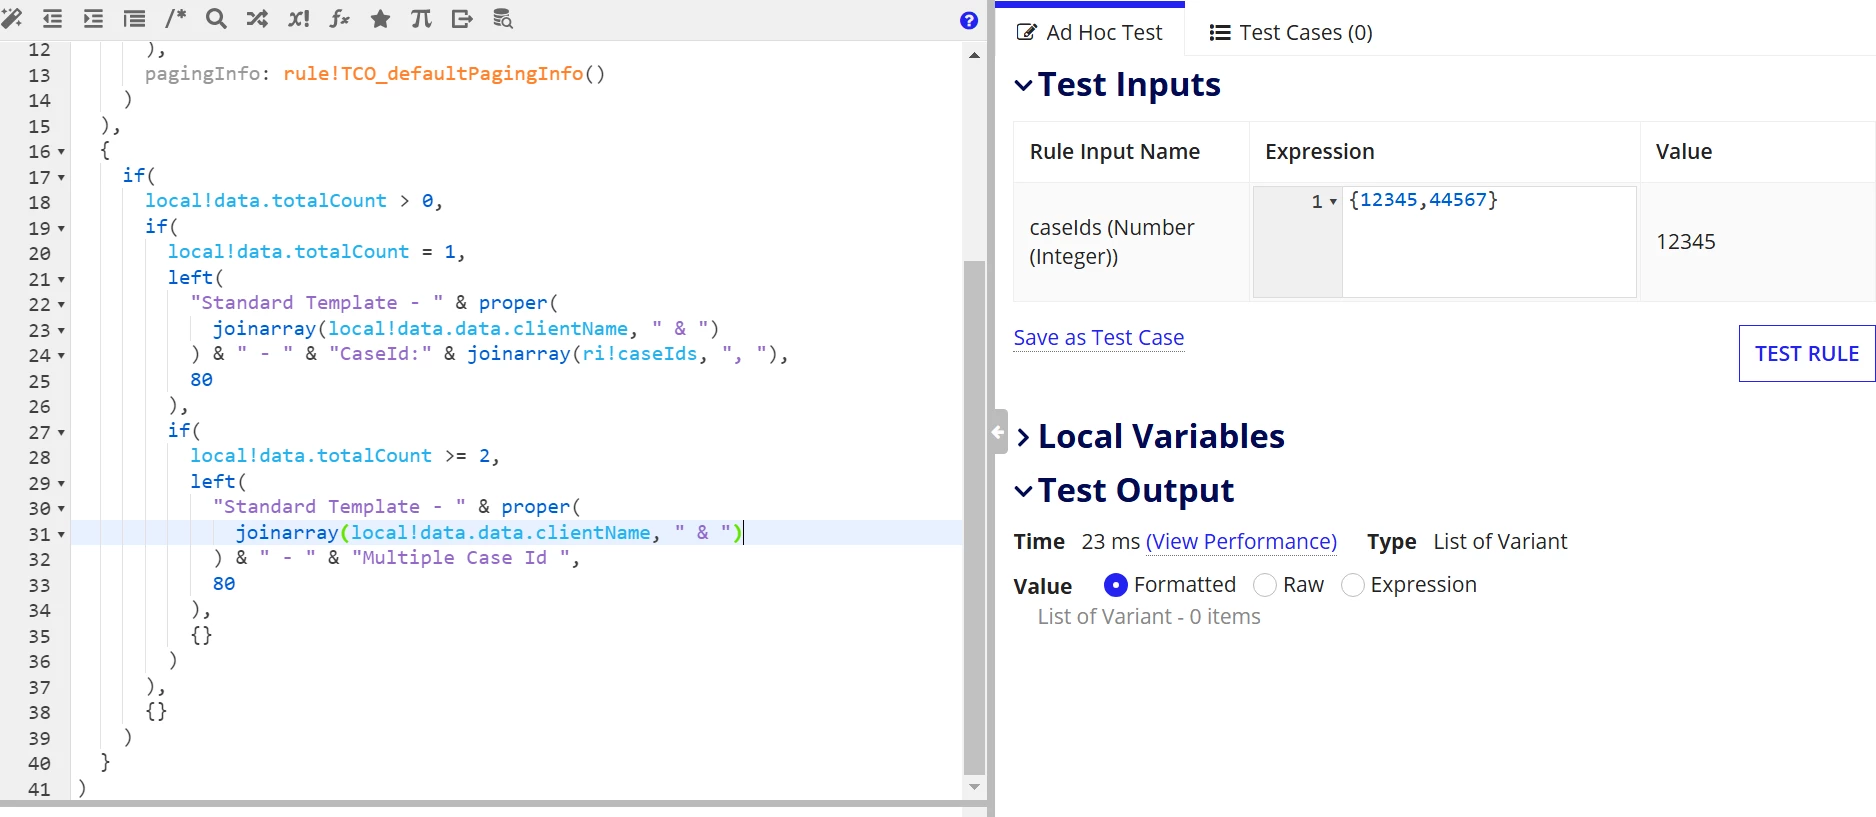The width and height of the screenshot is (1876, 817).
Task: Fold the if block at line 19
Action: 61,229
